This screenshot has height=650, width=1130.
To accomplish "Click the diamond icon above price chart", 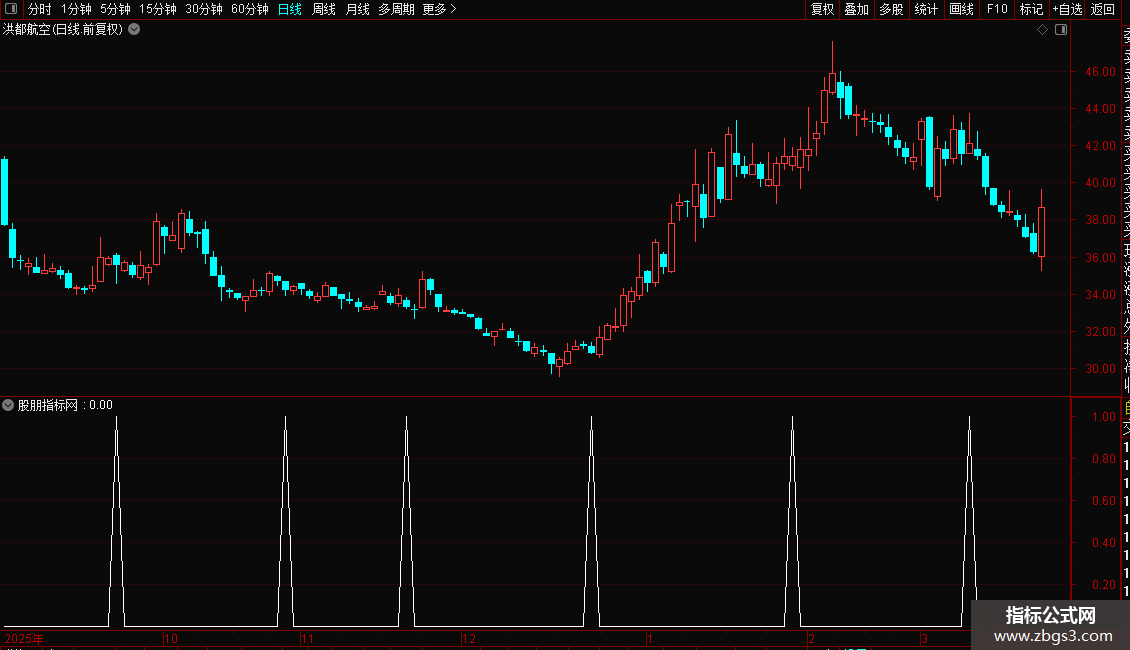I will (x=1042, y=29).
